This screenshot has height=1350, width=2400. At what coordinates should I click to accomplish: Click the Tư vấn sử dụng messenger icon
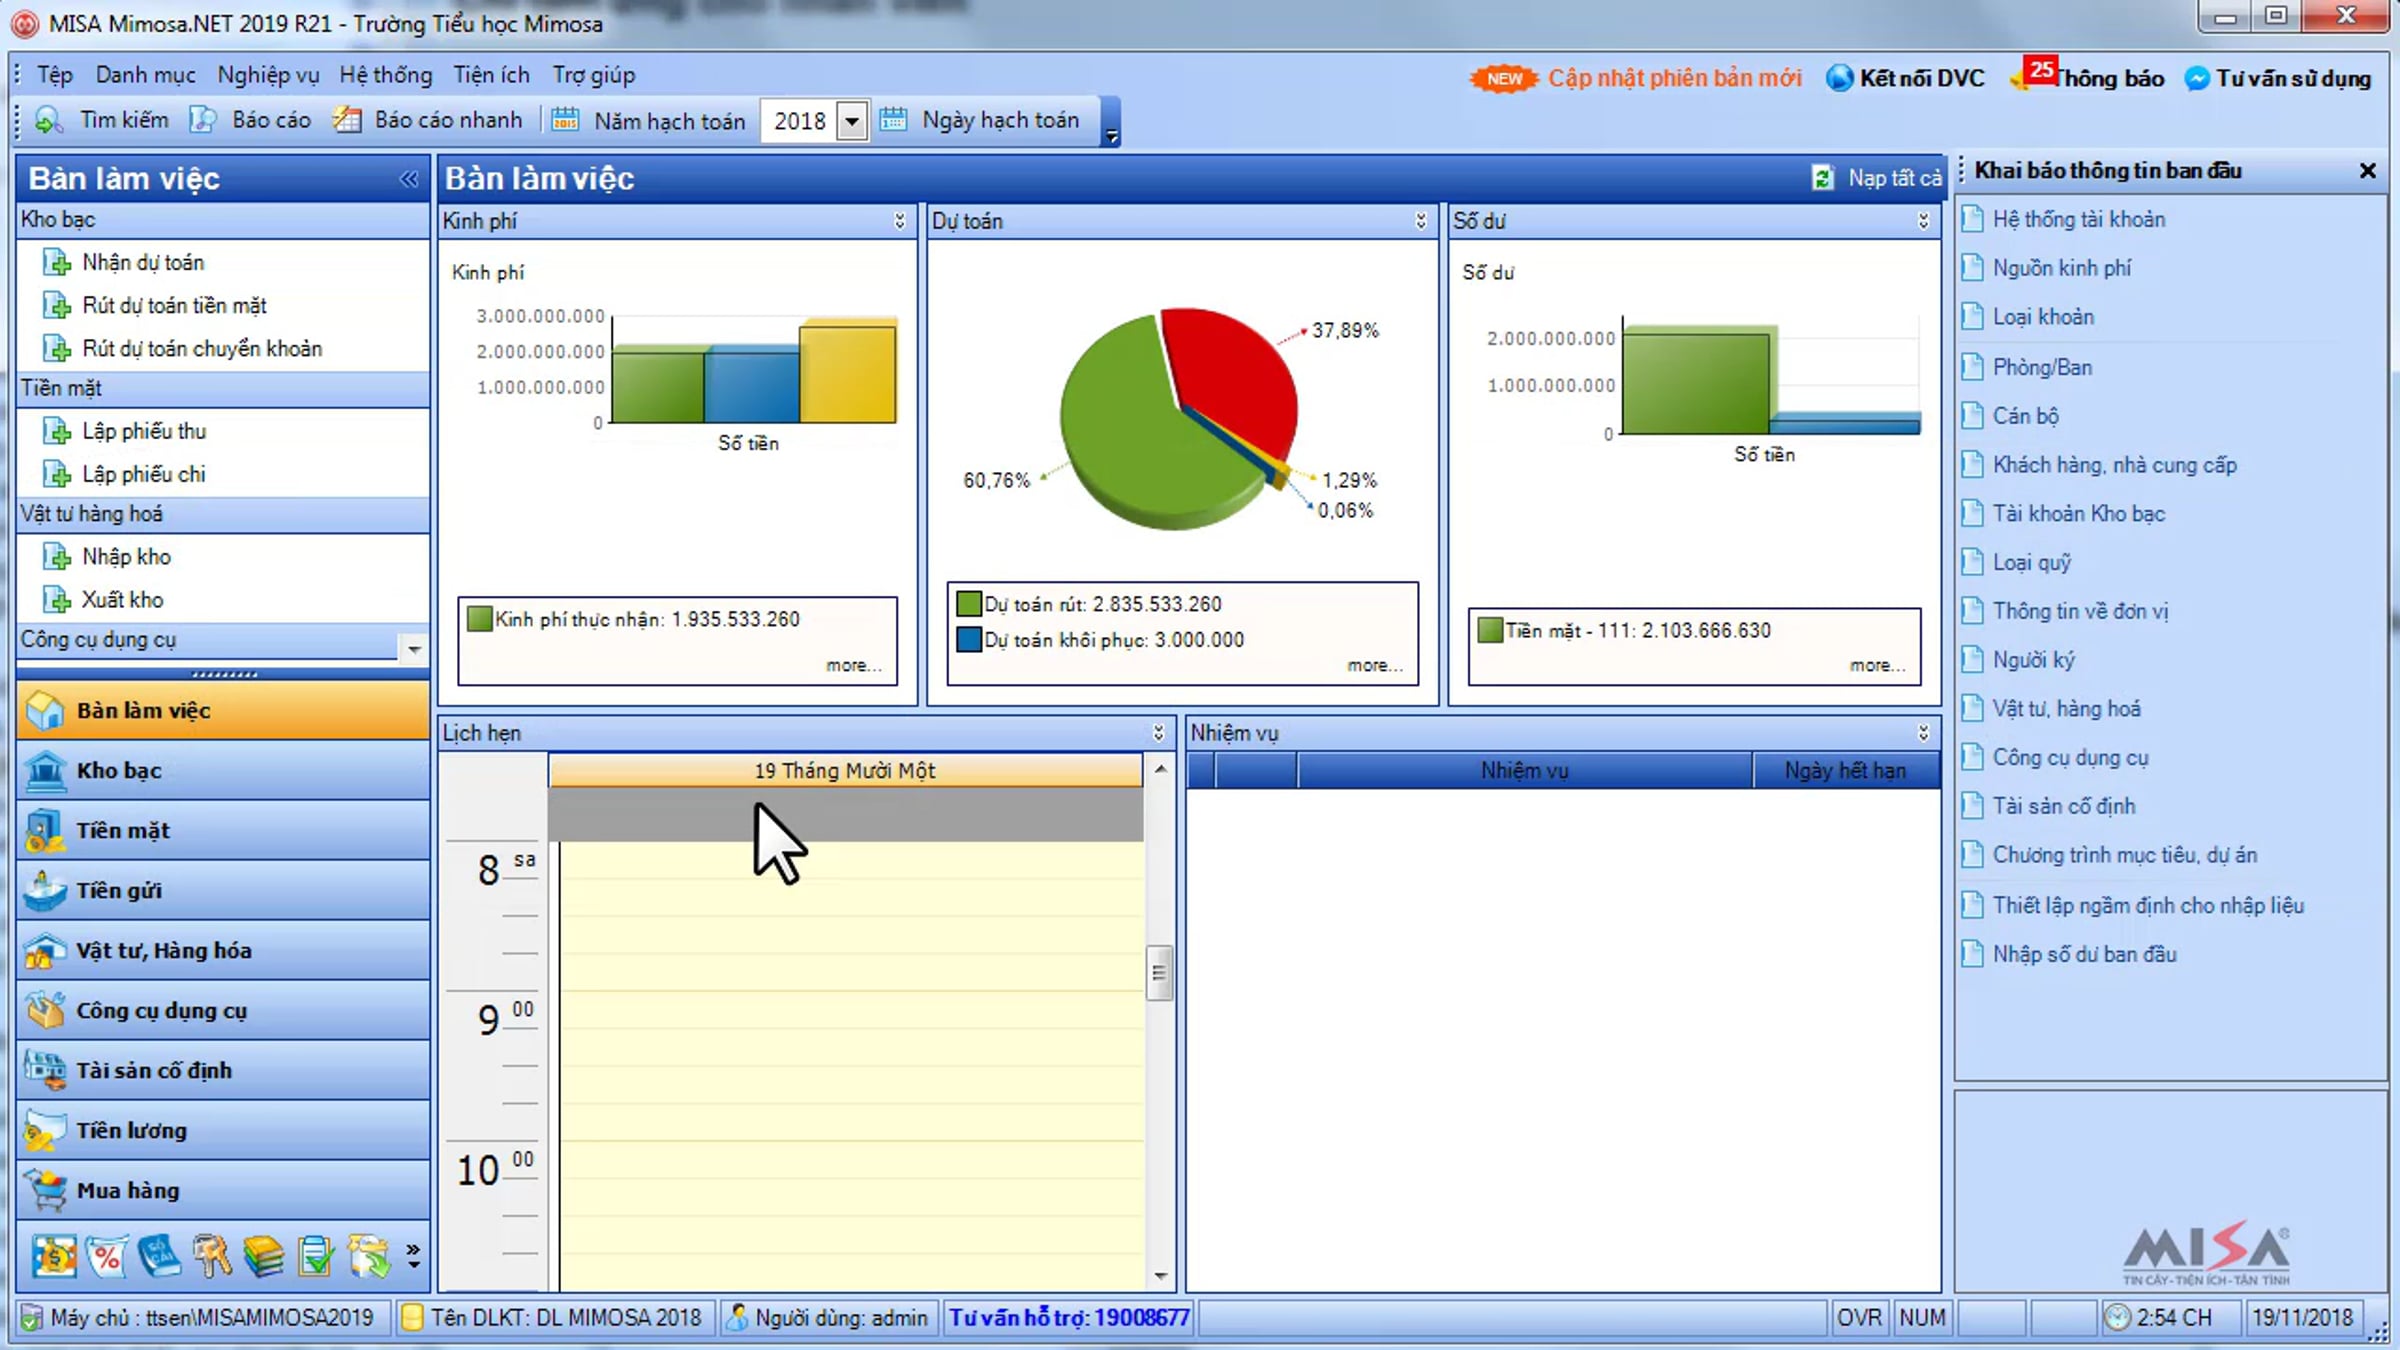(2197, 78)
